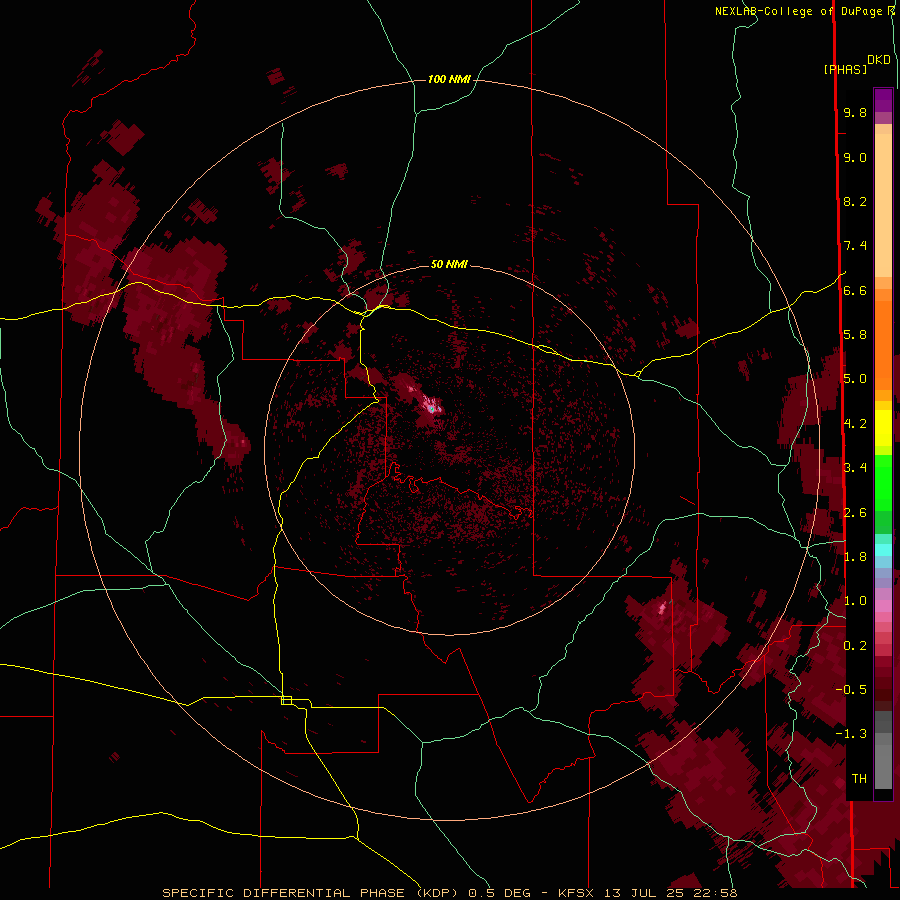The height and width of the screenshot is (900, 900).
Task: Click the -1.3 value on the color scale
Action: point(851,734)
